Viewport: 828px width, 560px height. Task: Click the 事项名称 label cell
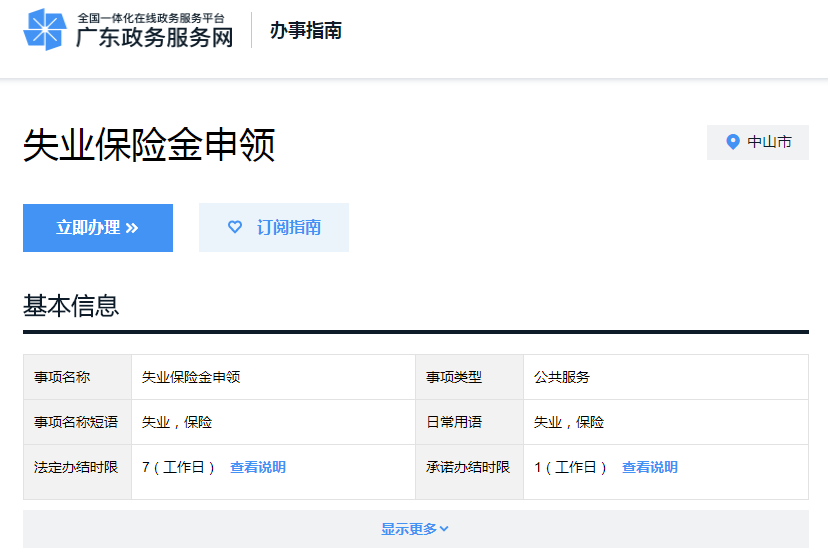78,377
